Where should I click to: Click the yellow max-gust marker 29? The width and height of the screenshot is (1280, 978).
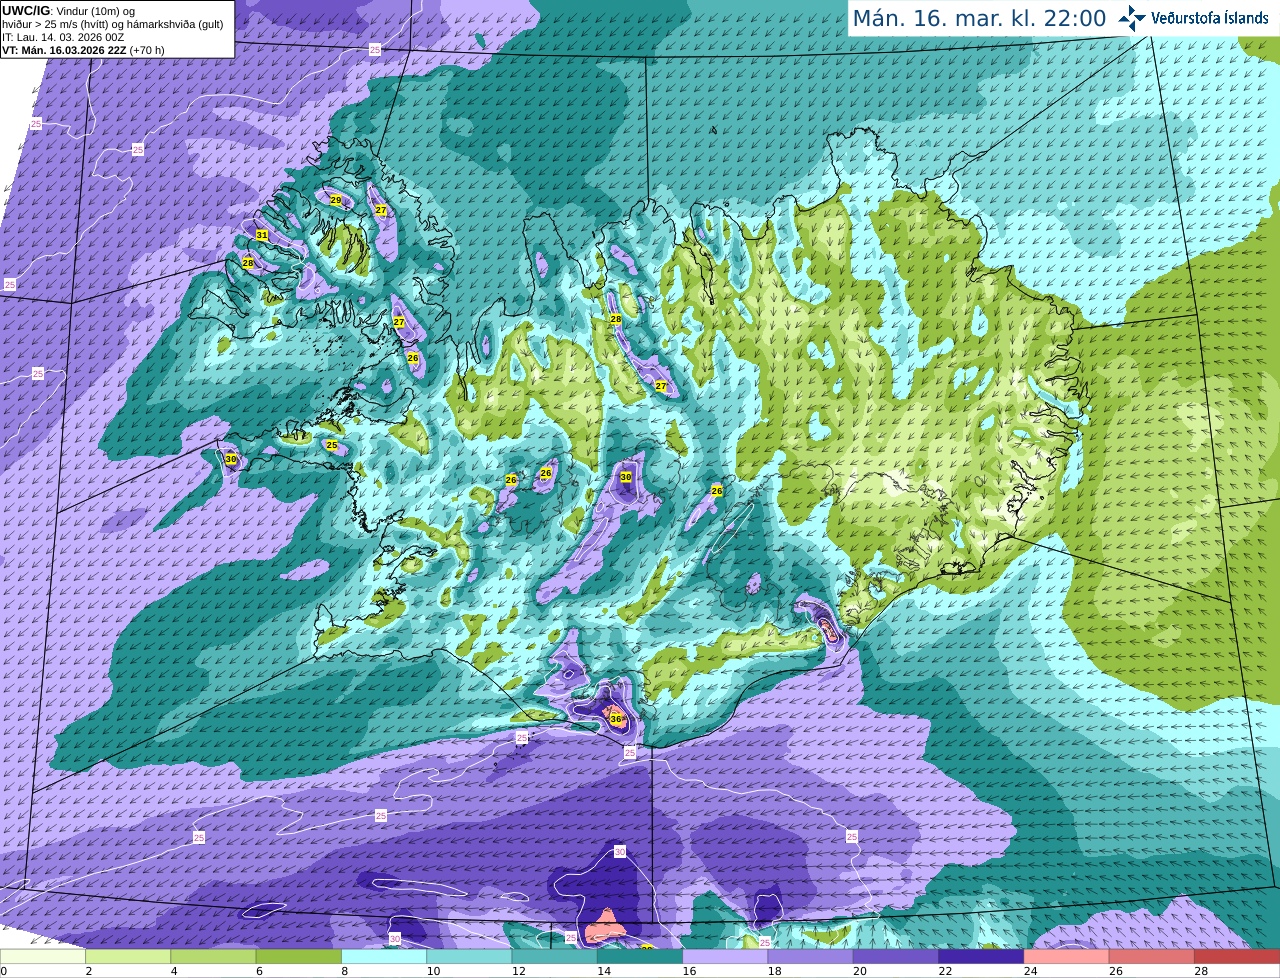coord(336,201)
